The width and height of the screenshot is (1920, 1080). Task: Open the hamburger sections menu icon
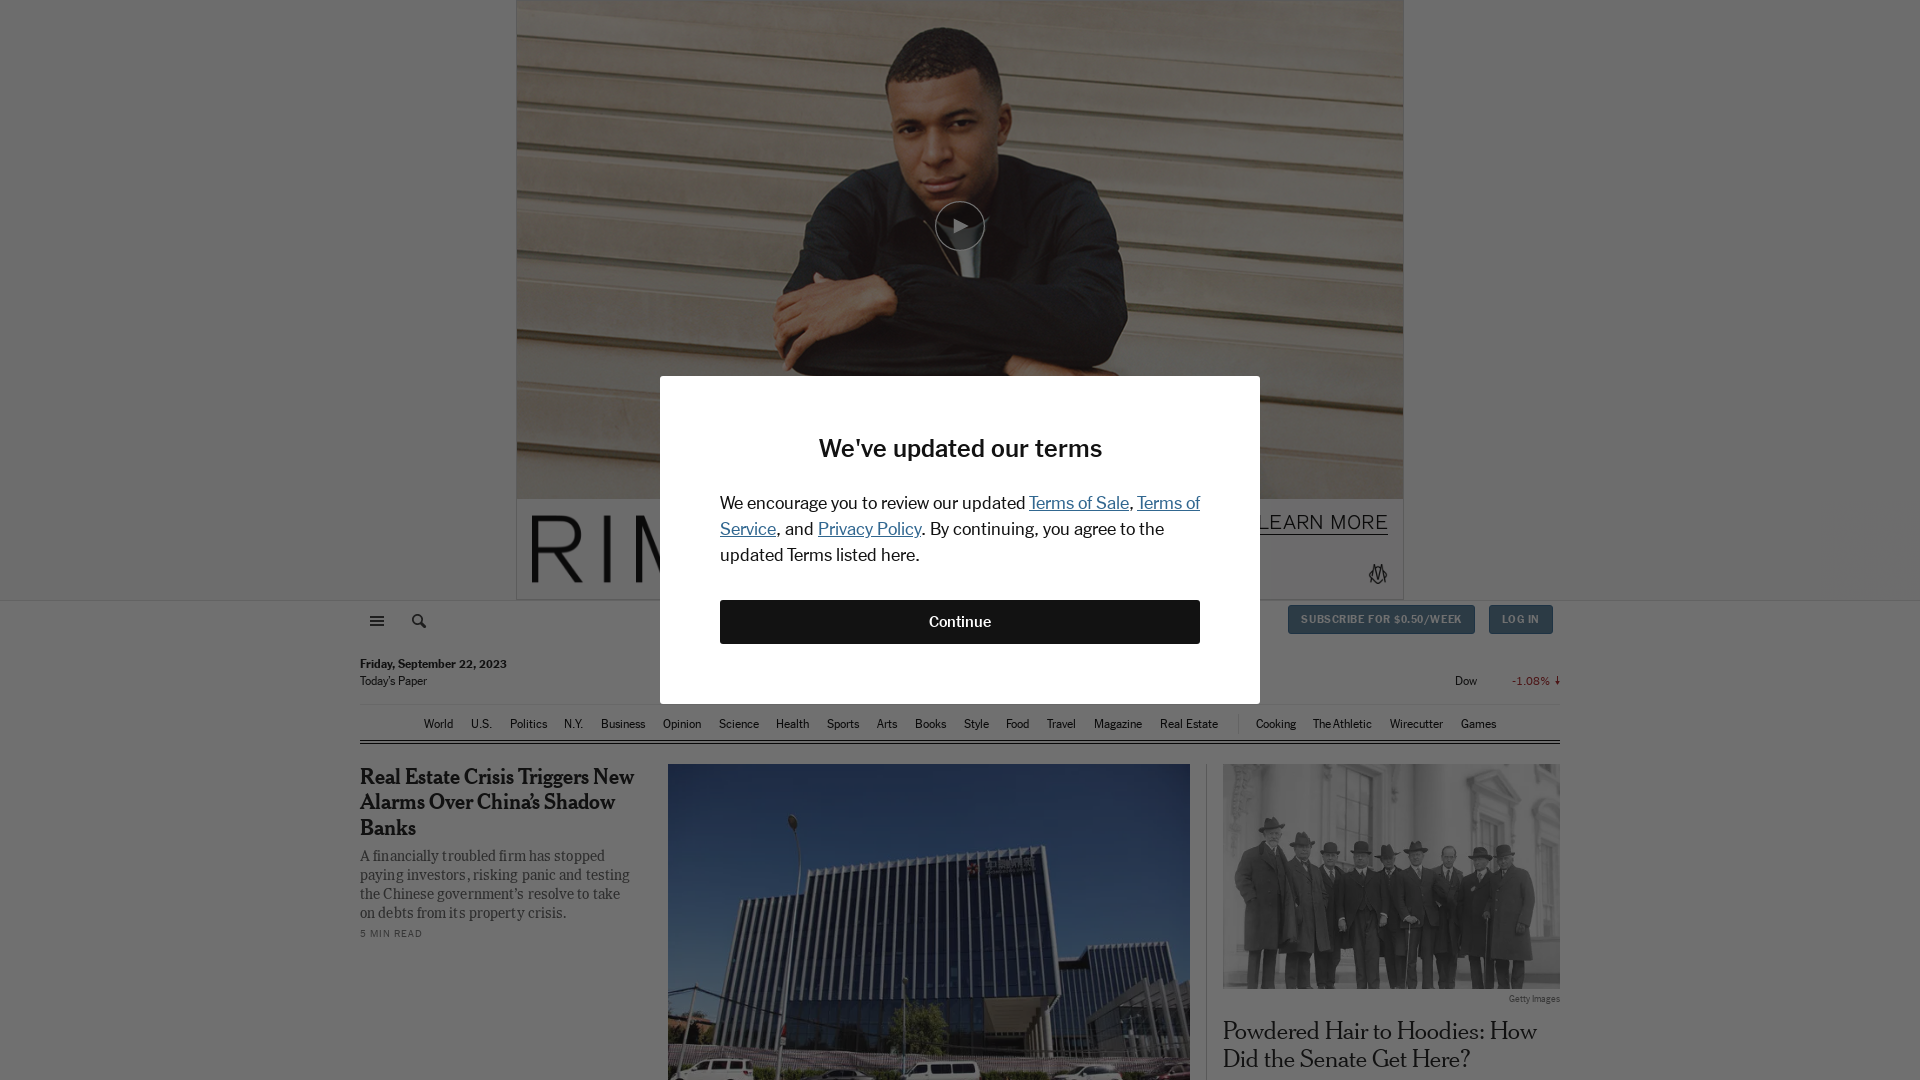click(x=377, y=621)
